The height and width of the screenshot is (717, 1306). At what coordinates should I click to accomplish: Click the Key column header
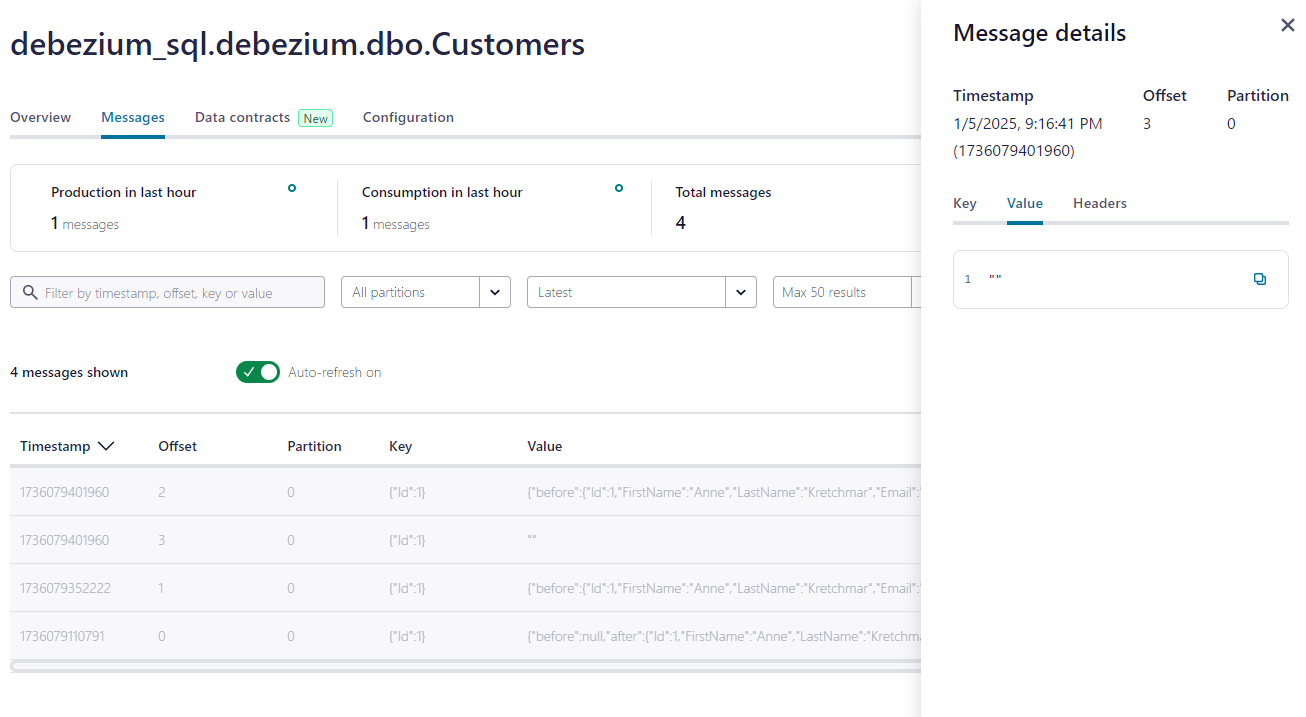[400, 446]
